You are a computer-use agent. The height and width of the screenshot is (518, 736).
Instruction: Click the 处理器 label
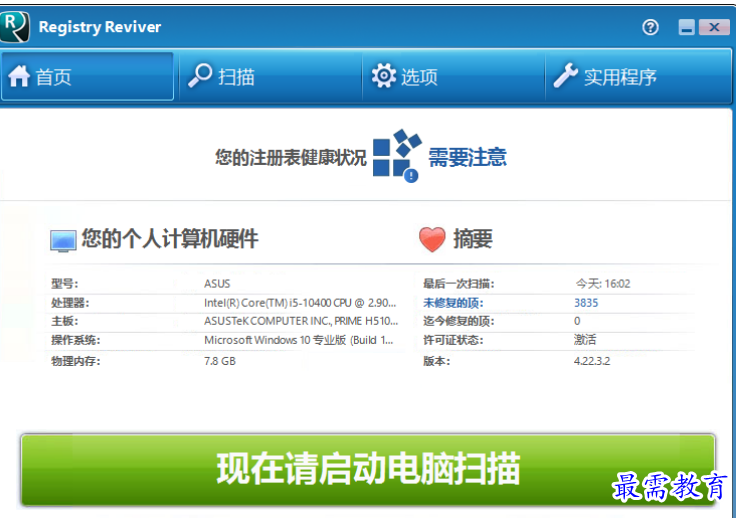click(x=70, y=303)
